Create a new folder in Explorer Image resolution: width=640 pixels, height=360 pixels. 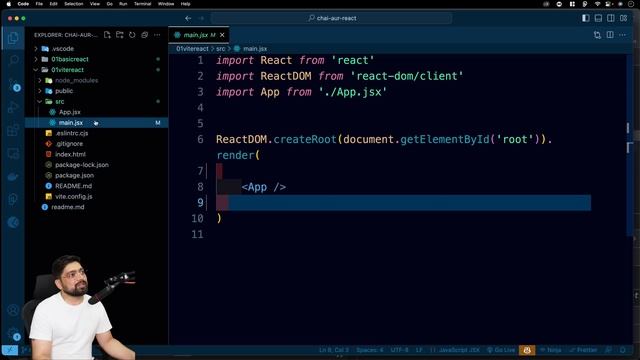pyautogui.click(x=120, y=35)
